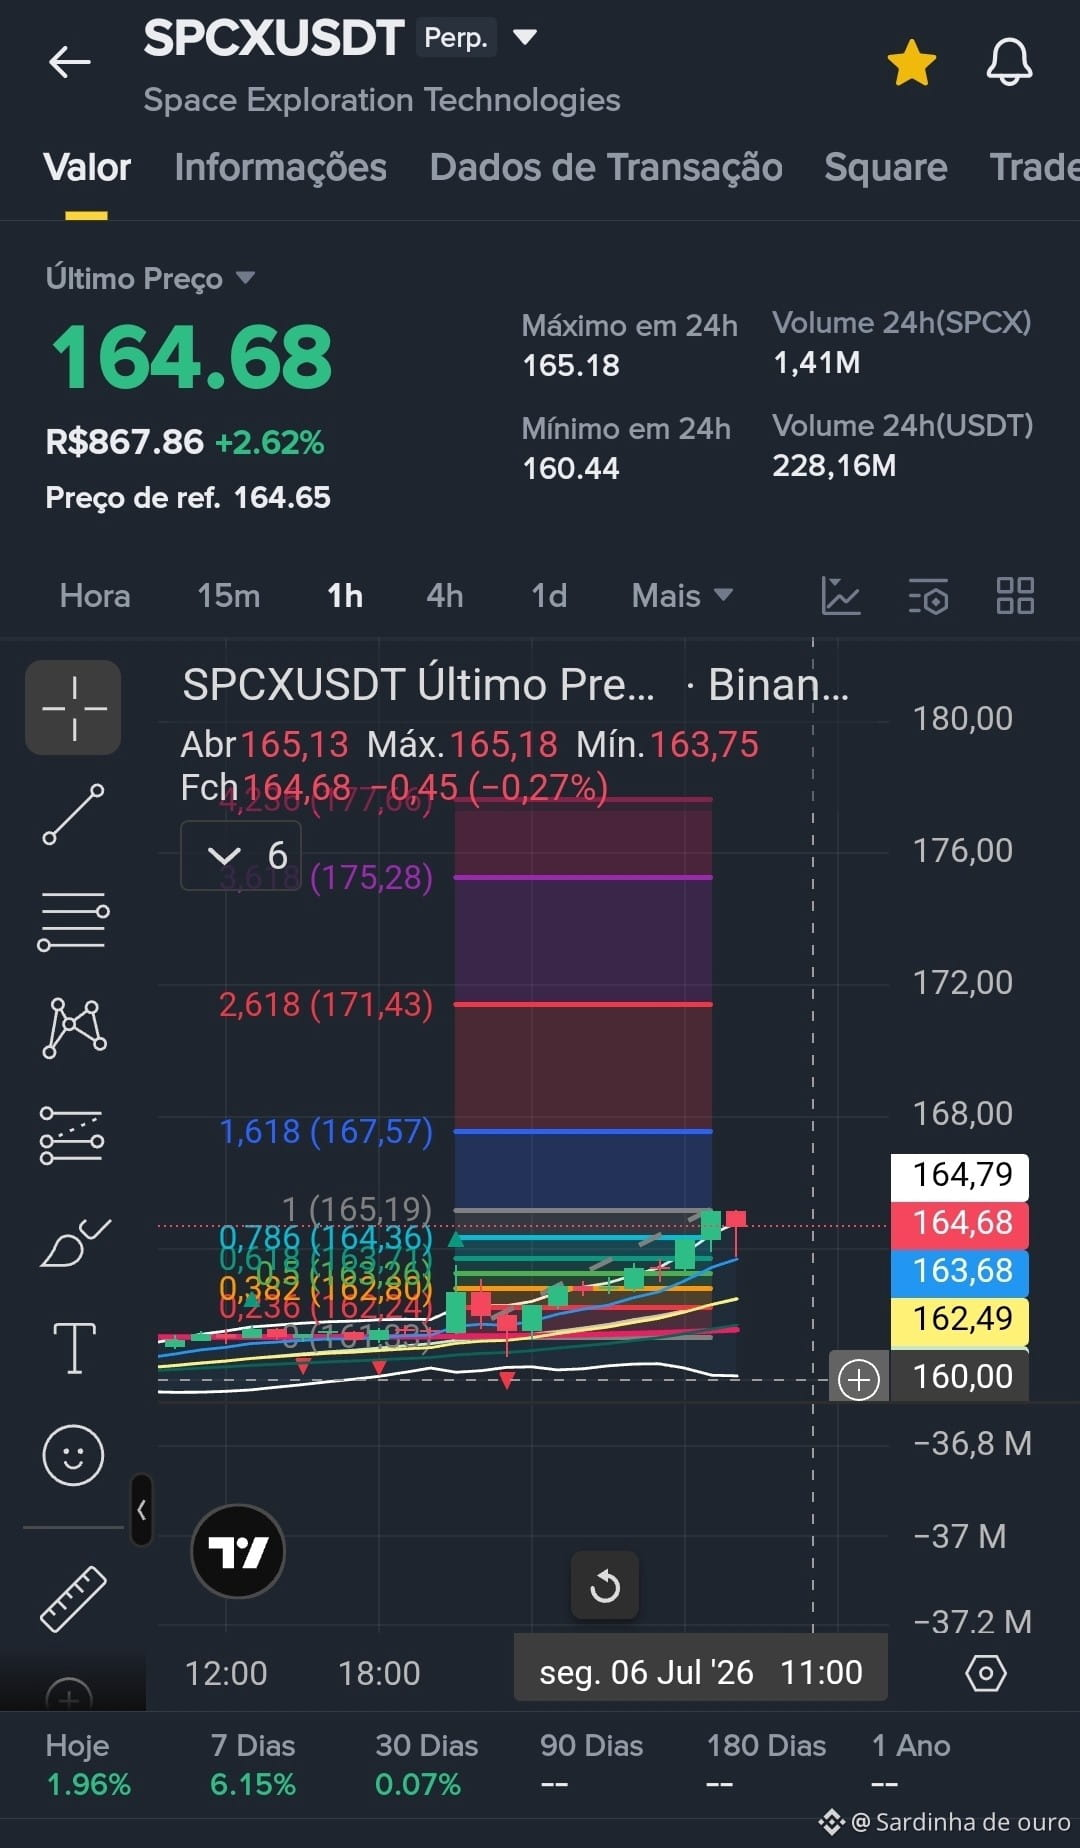Image resolution: width=1080 pixels, height=1848 pixels.
Task: Click the 163,68 blue price label
Action: click(x=960, y=1270)
